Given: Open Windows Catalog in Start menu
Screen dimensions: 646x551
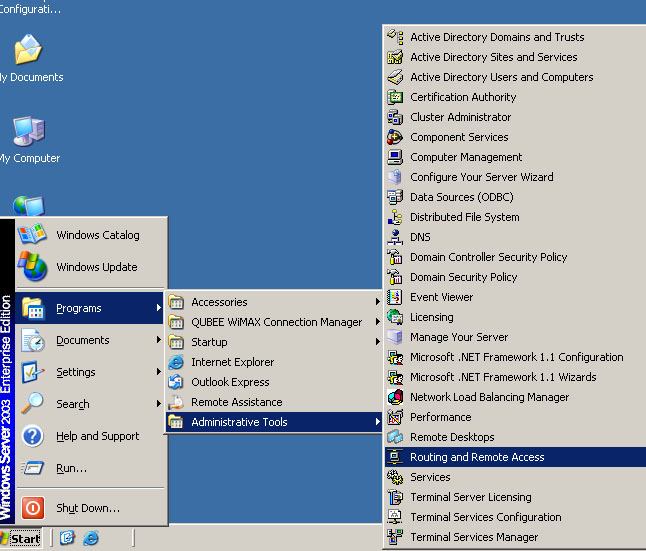Looking at the screenshot, I should [90, 235].
